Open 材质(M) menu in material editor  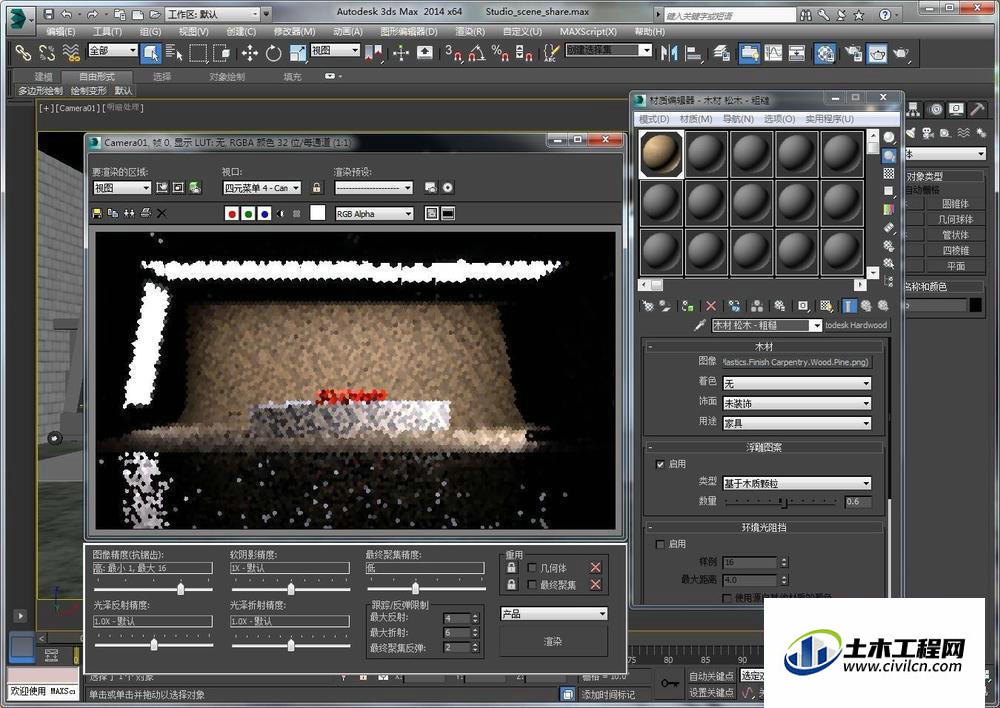point(696,119)
